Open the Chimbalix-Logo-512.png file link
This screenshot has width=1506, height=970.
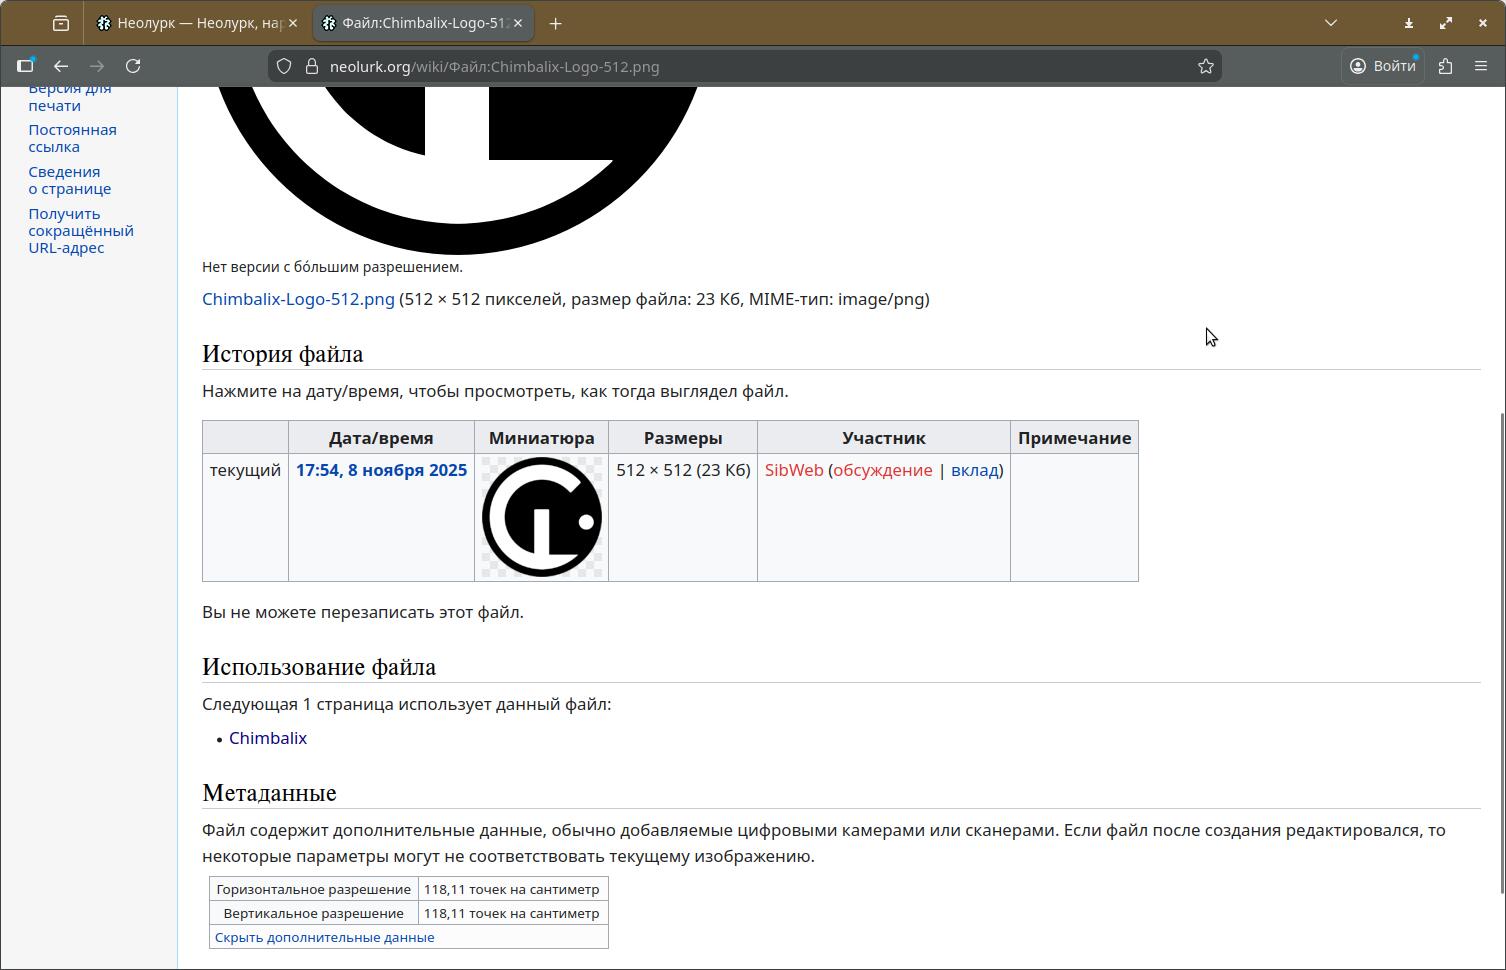pyautogui.click(x=298, y=299)
